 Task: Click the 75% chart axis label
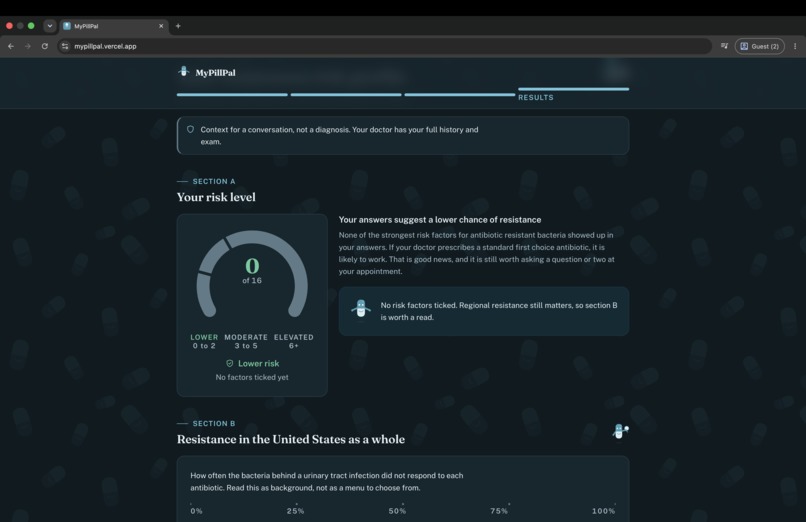[499, 511]
